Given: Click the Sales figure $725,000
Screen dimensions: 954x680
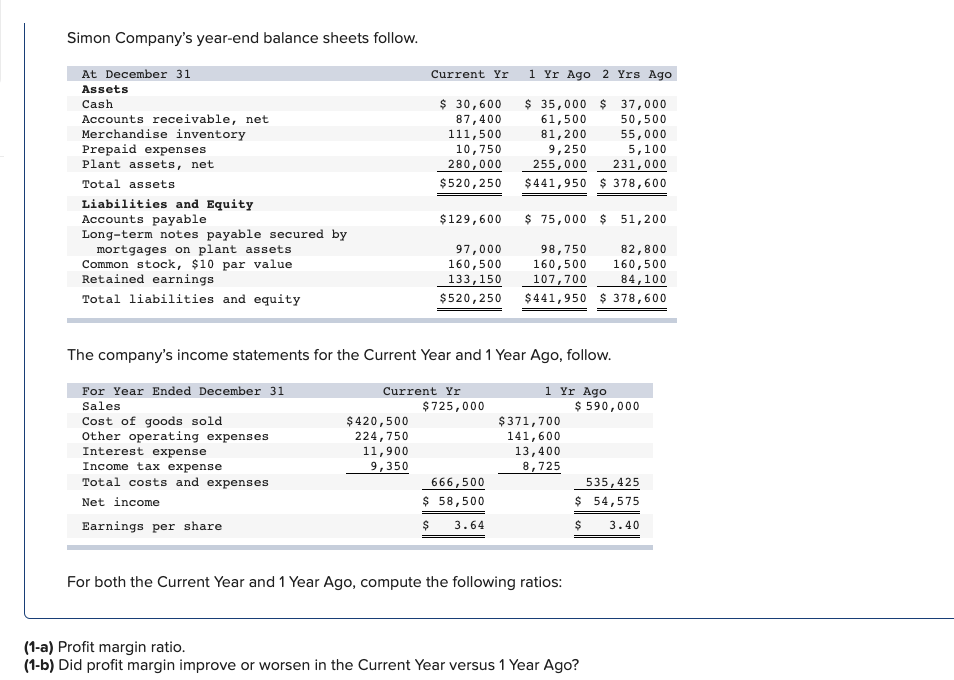Looking at the screenshot, I should click(453, 406).
